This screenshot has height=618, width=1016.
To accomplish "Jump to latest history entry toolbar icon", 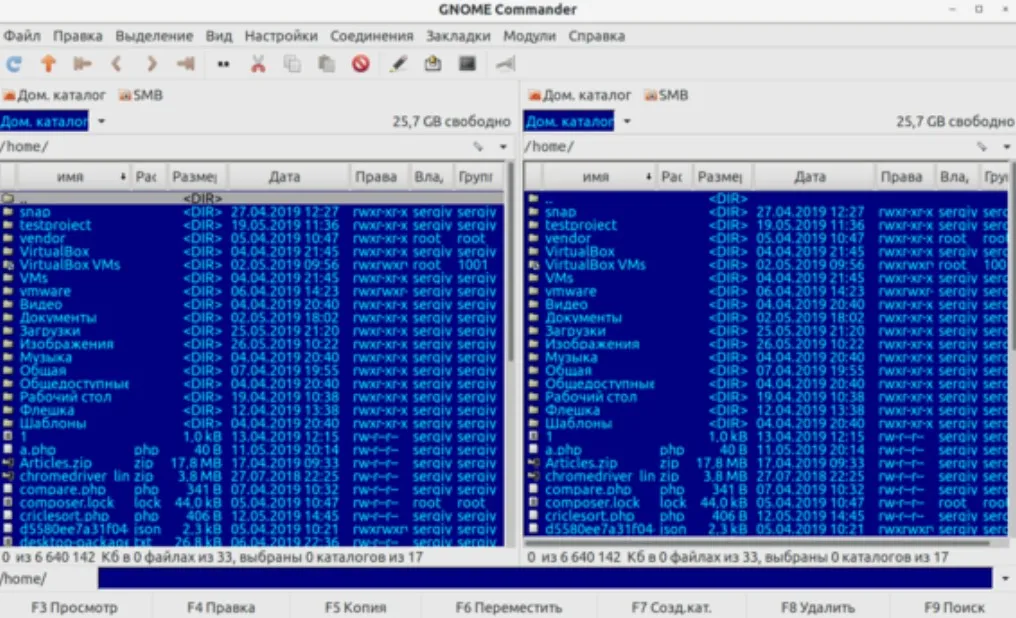I will 186,63.
